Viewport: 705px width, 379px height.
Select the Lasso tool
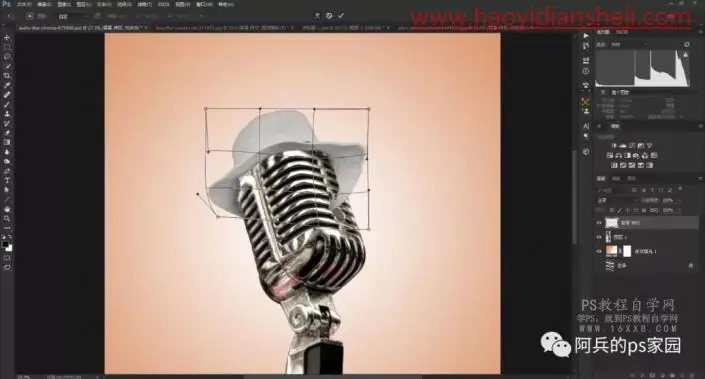7,57
